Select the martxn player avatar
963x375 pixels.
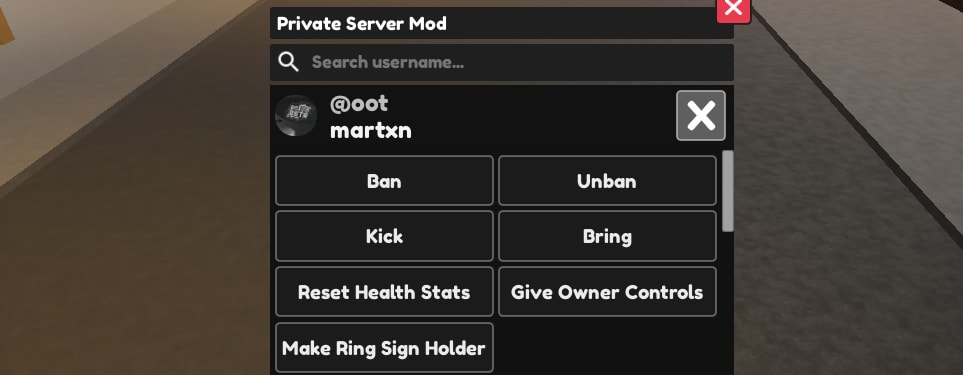[x=296, y=115]
